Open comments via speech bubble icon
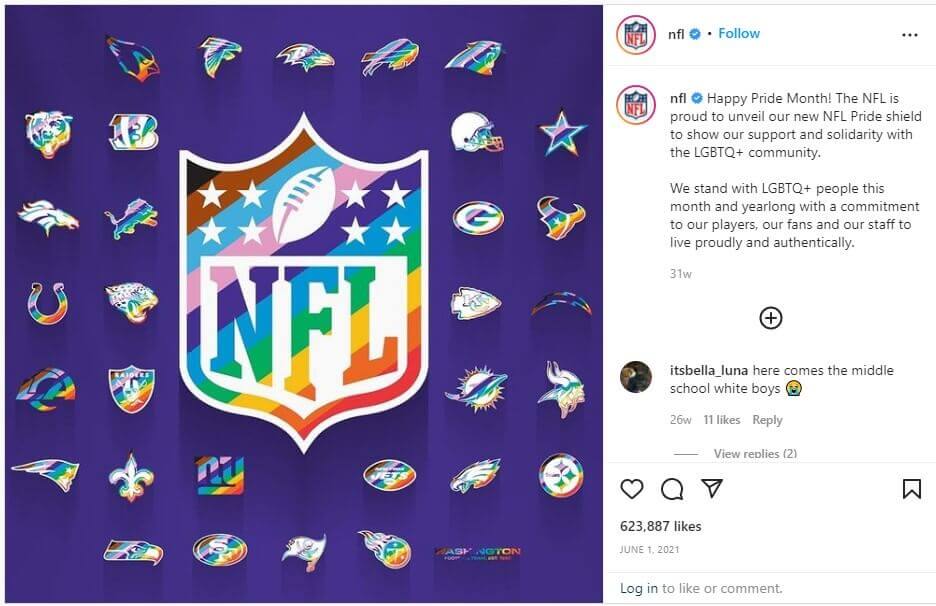936x606 pixels. click(672, 488)
